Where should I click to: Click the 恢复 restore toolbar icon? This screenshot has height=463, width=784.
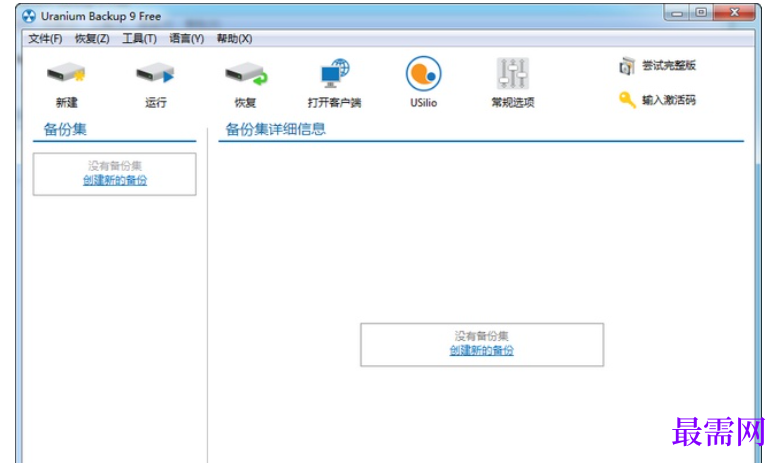[x=246, y=74]
